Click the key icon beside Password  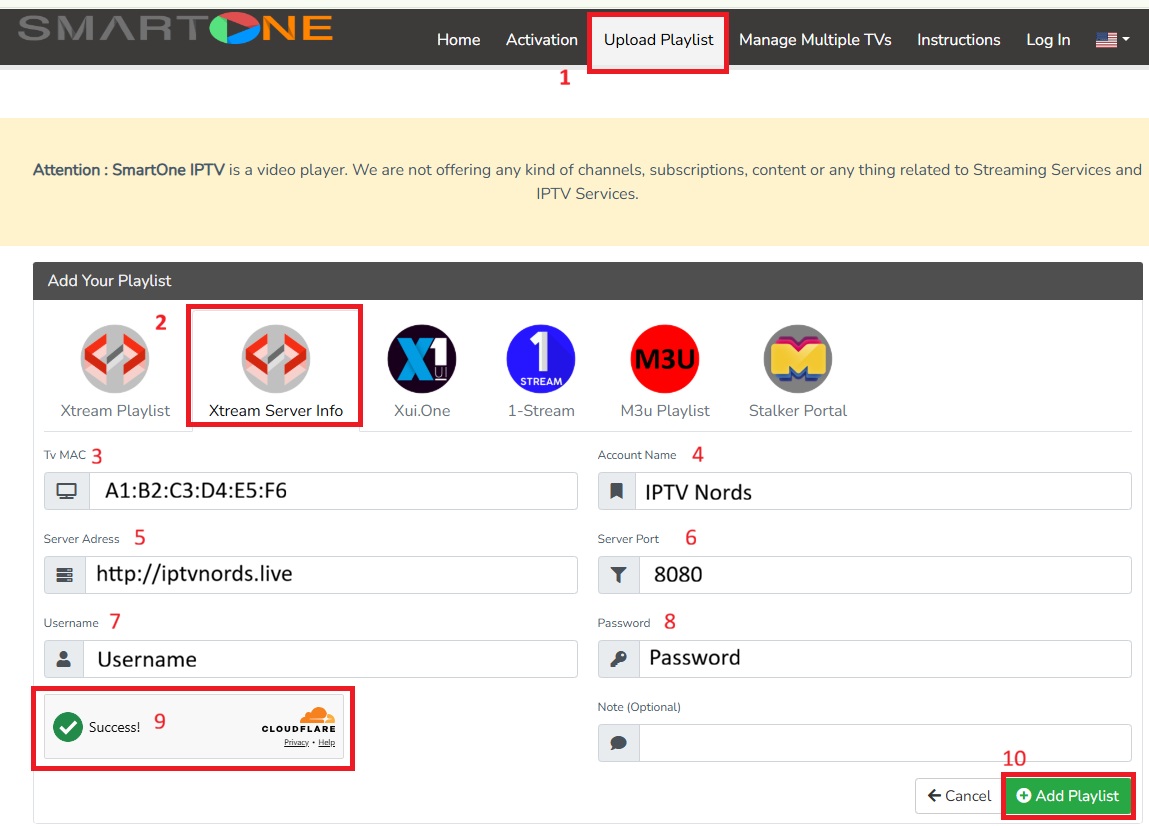click(618, 659)
